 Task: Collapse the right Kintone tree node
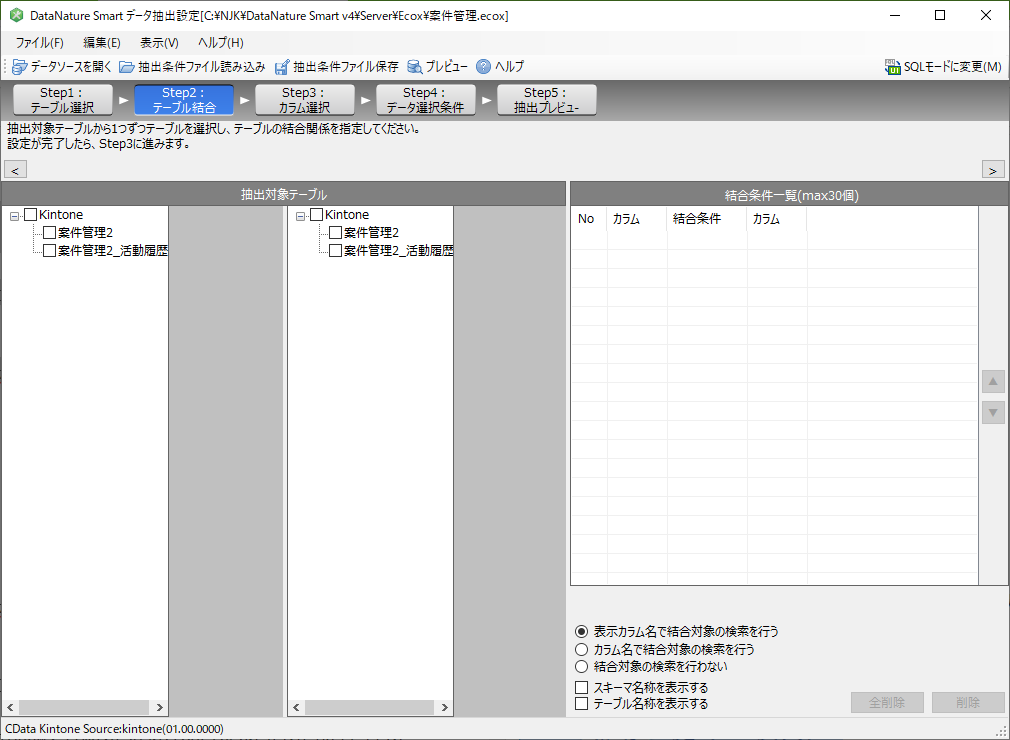pyautogui.click(x=300, y=216)
